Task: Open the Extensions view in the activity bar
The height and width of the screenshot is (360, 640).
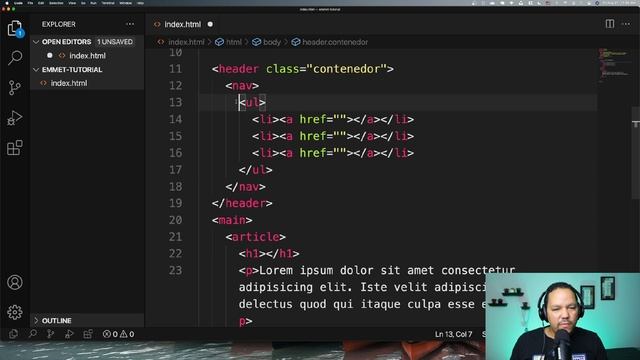Action: click(x=15, y=148)
